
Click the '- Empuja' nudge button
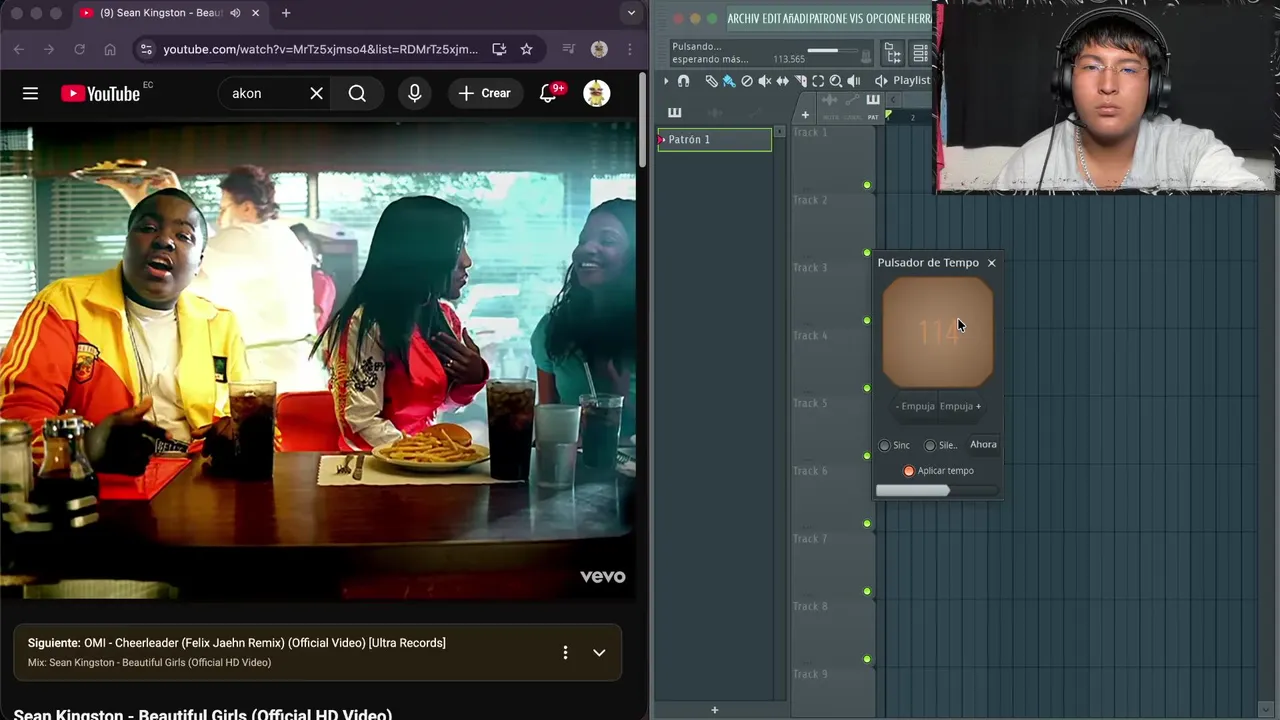click(916, 406)
